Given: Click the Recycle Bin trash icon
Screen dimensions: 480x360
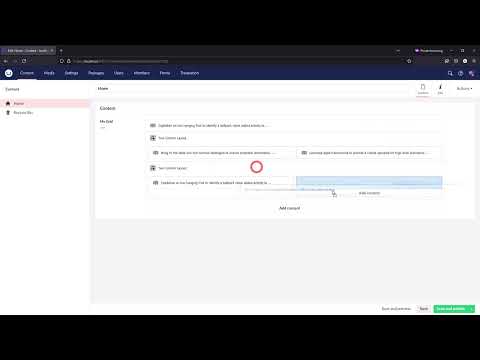Looking at the screenshot, I should click(8, 113).
